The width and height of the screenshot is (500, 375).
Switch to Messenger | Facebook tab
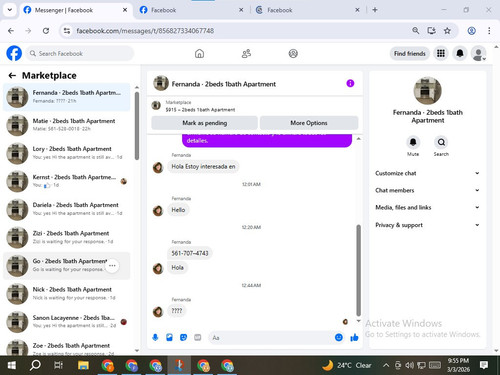(75, 10)
